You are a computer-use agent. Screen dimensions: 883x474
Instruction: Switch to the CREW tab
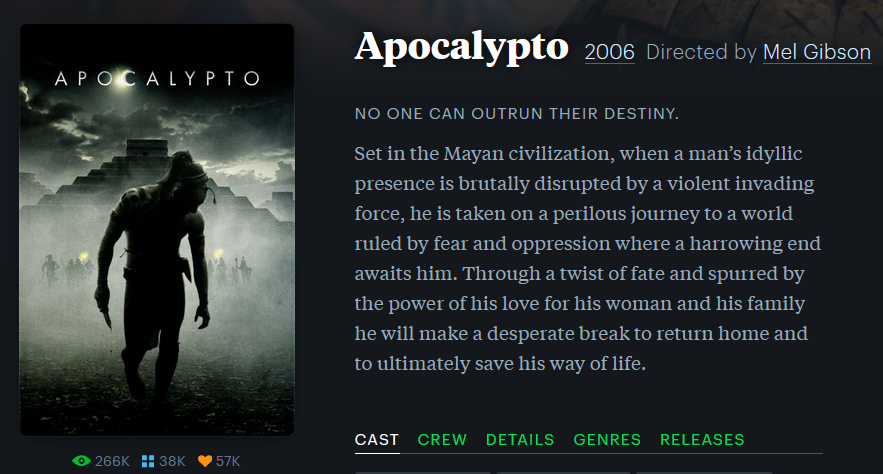point(442,440)
